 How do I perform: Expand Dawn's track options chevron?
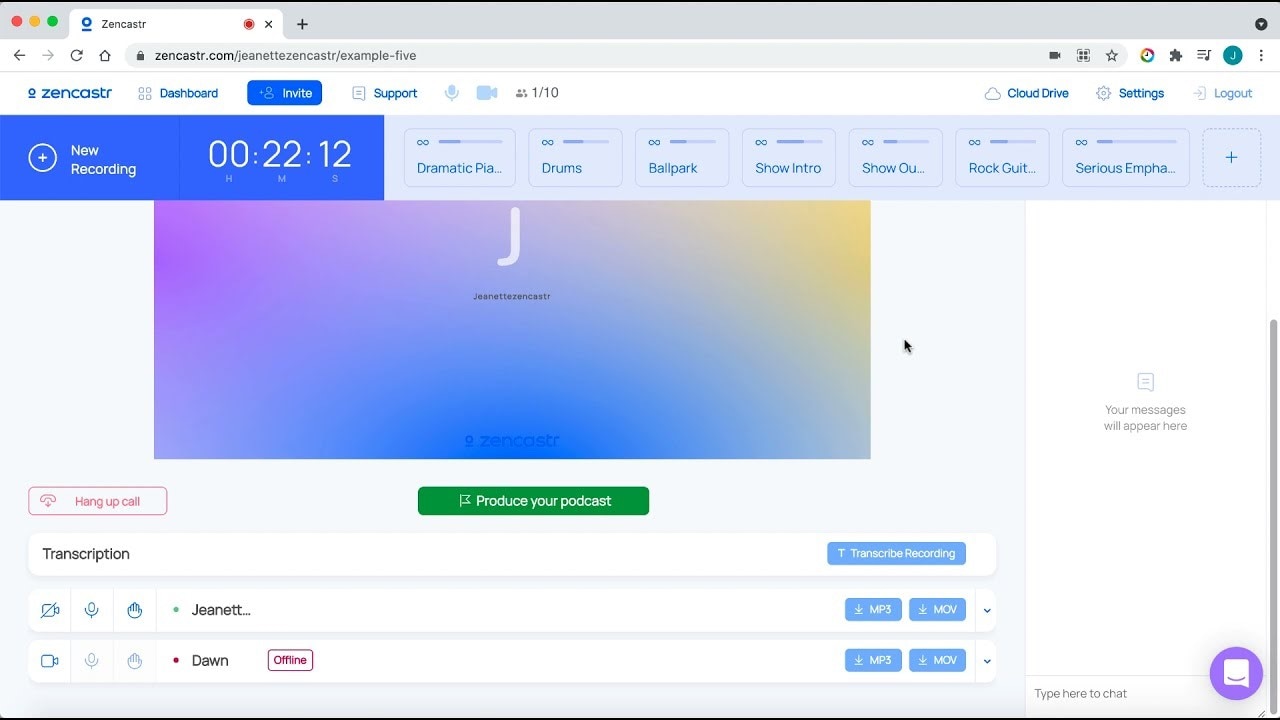click(x=987, y=661)
